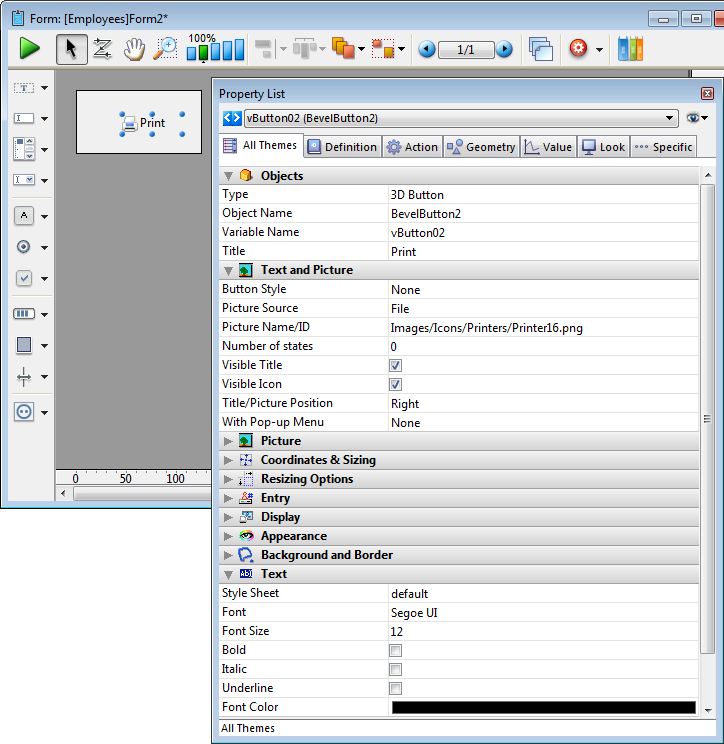Viewport: 724px width, 744px height.
Task: Open the library books icon
Action: click(630, 49)
